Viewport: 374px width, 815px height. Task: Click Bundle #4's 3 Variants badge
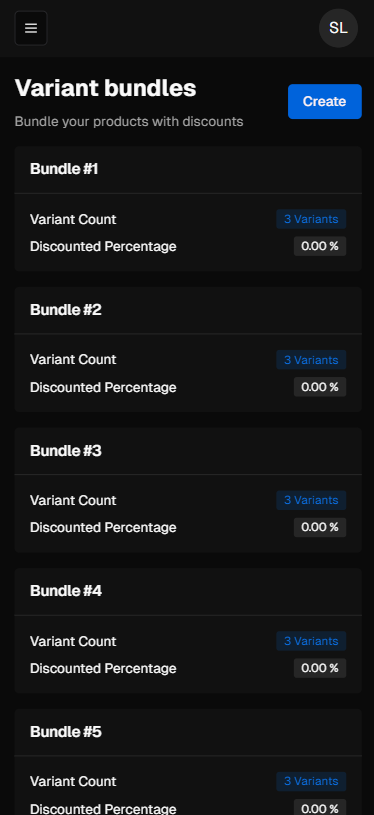pyautogui.click(x=311, y=641)
